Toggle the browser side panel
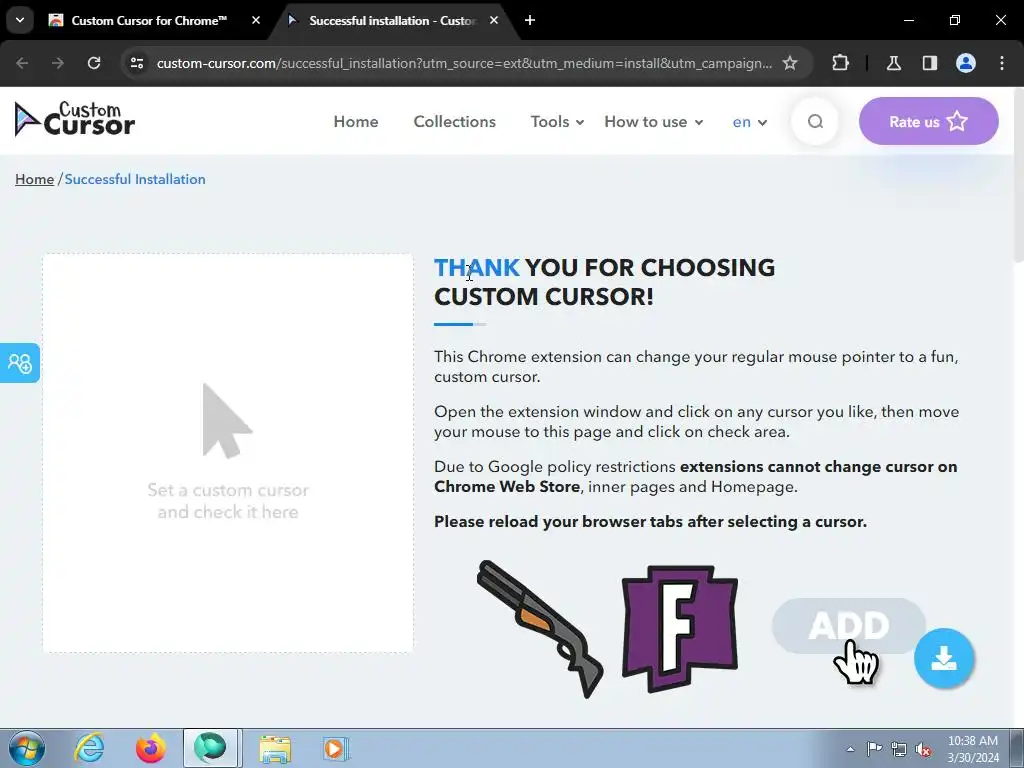 point(930,63)
